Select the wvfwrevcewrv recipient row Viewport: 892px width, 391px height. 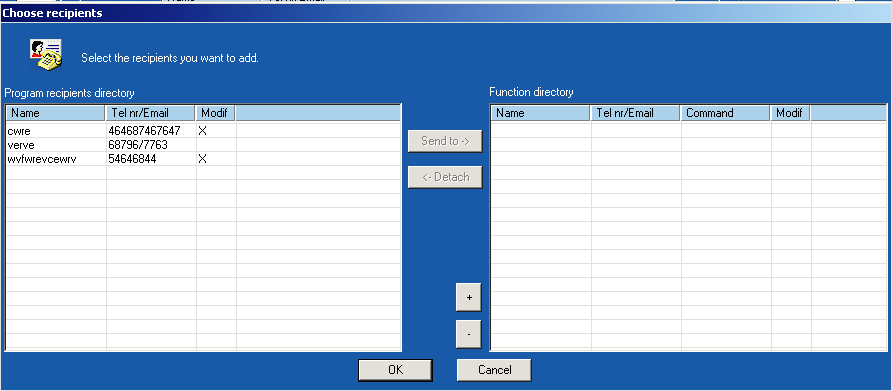pyautogui.click(x=204, y=159)
